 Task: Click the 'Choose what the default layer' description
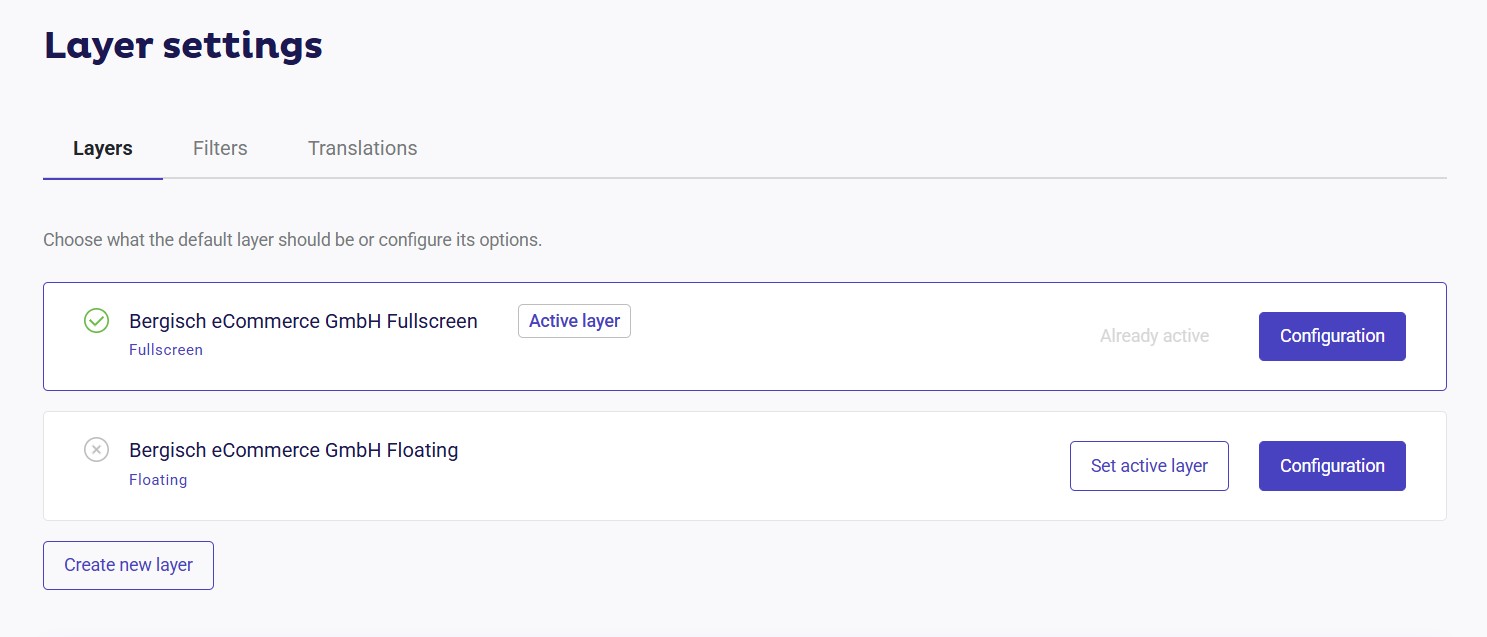[x=292, y=240]
